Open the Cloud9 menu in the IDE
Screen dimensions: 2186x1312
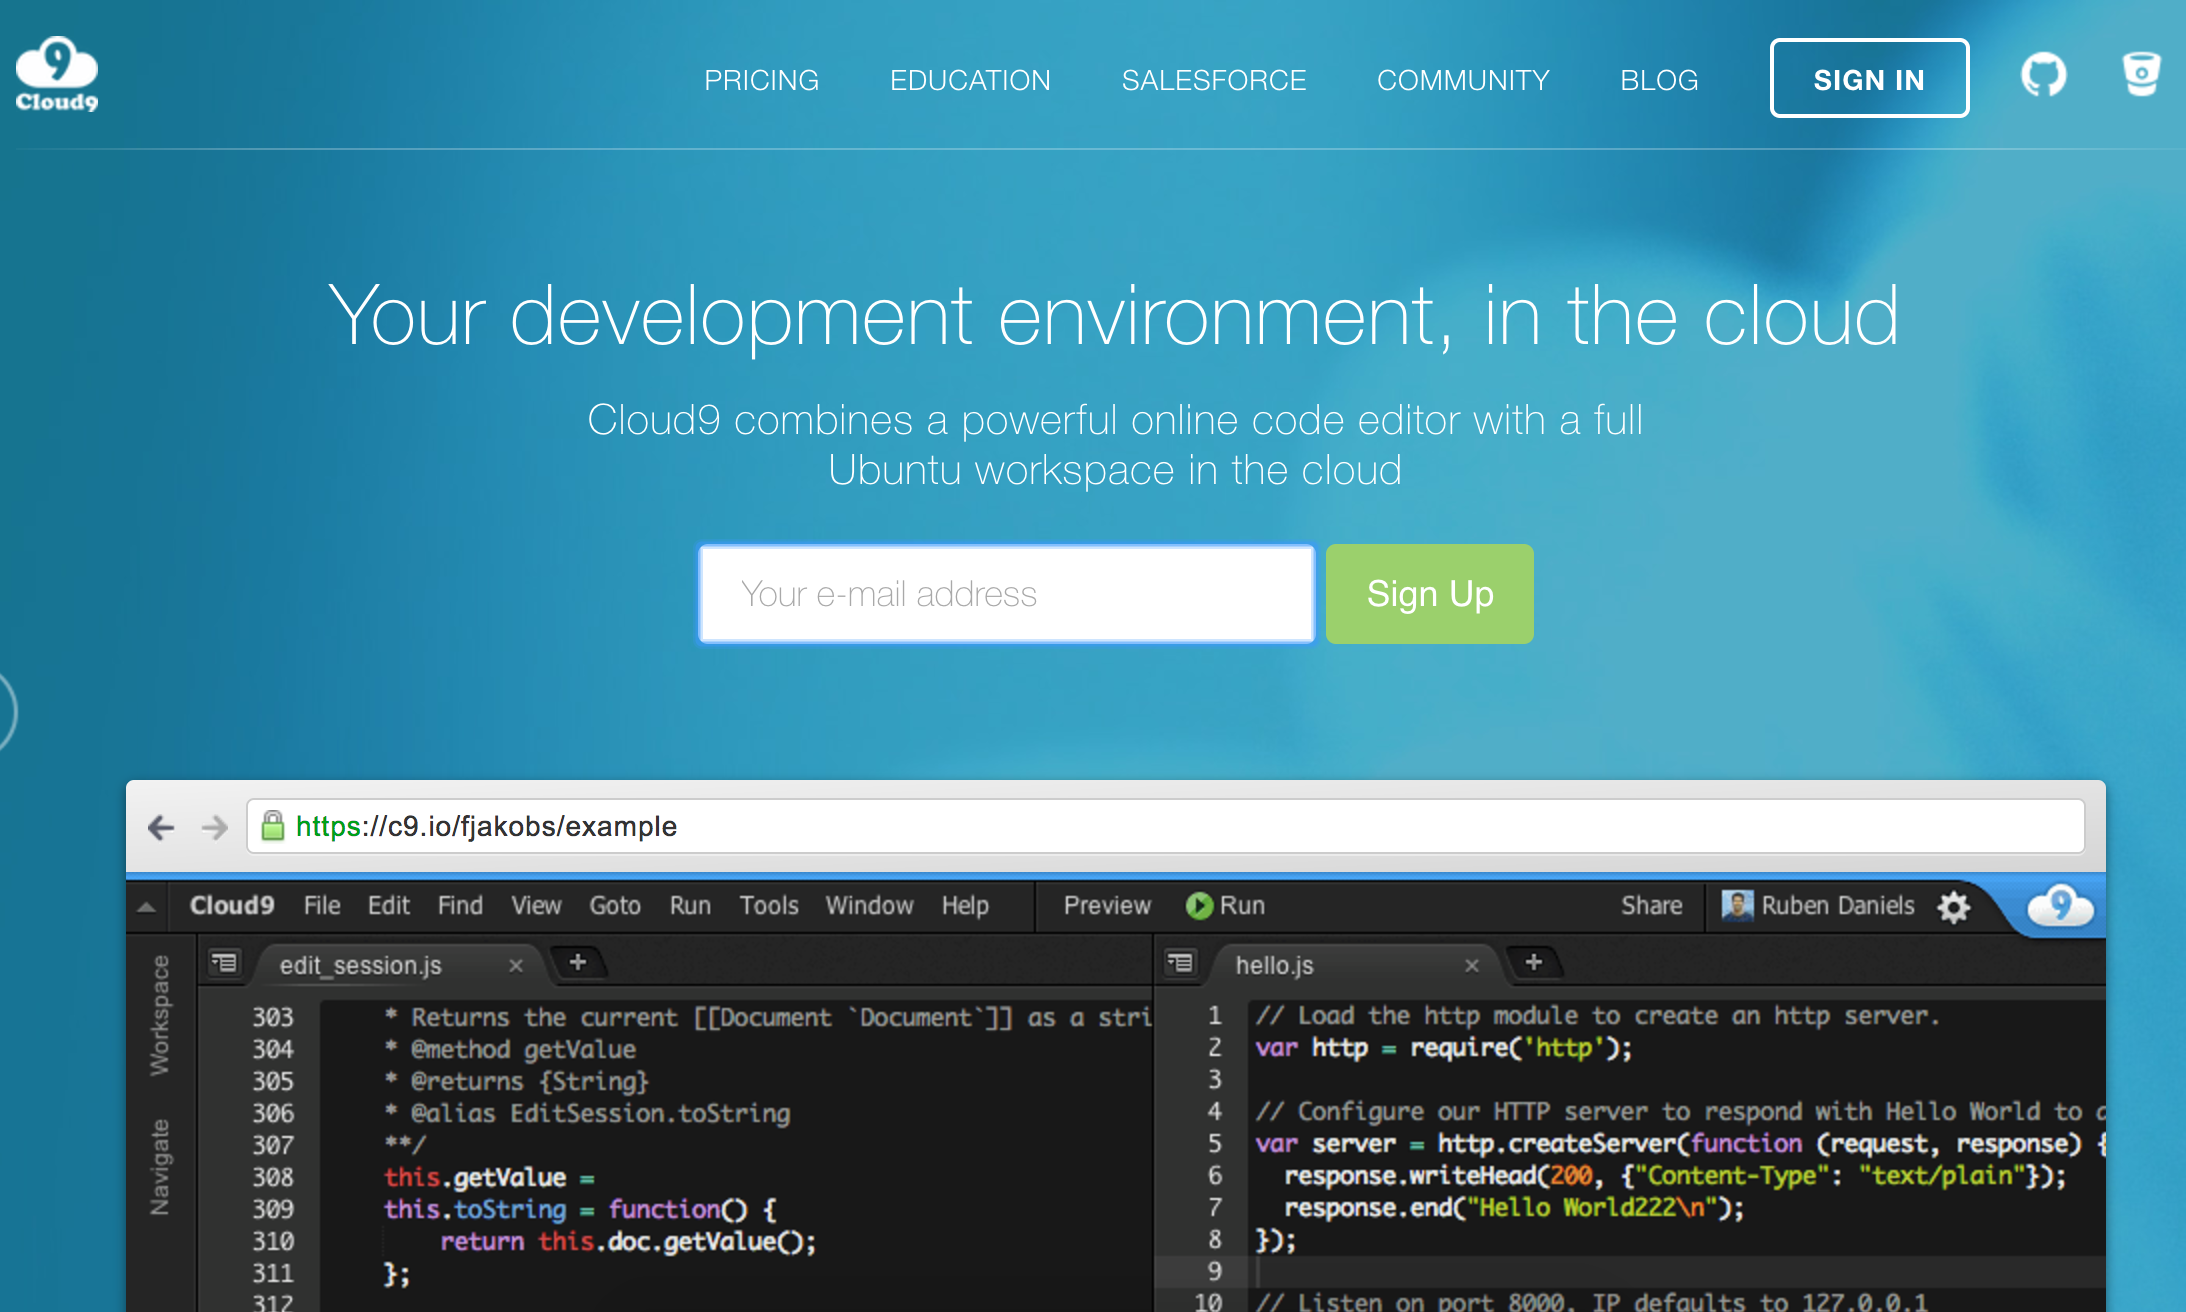click(232, 905)
